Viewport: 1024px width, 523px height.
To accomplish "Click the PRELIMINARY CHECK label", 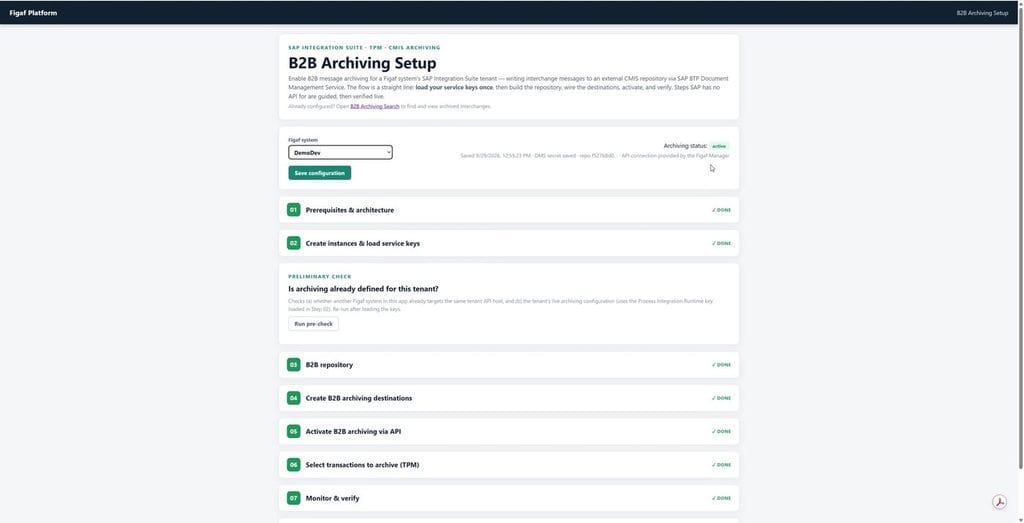I will coord(320,277).
